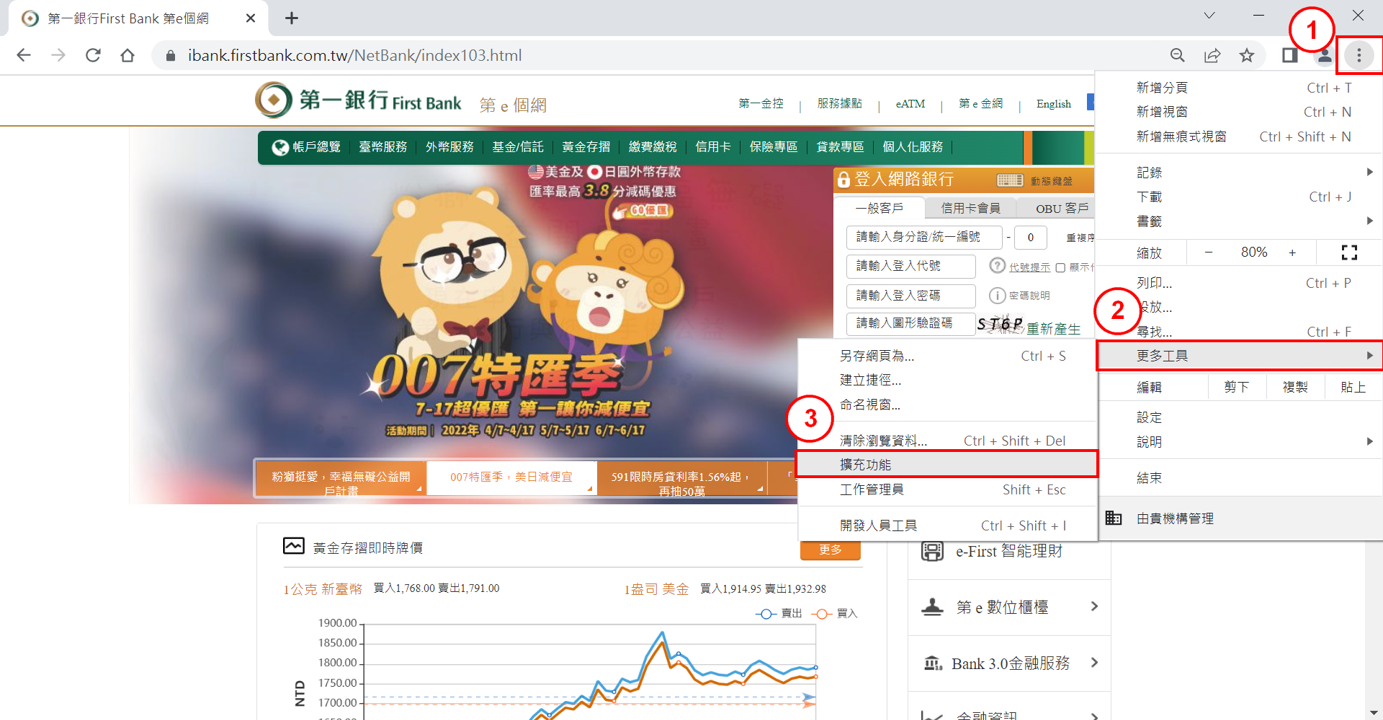Expand Bank 3.0金融服務 chevron

(1094, 663)
